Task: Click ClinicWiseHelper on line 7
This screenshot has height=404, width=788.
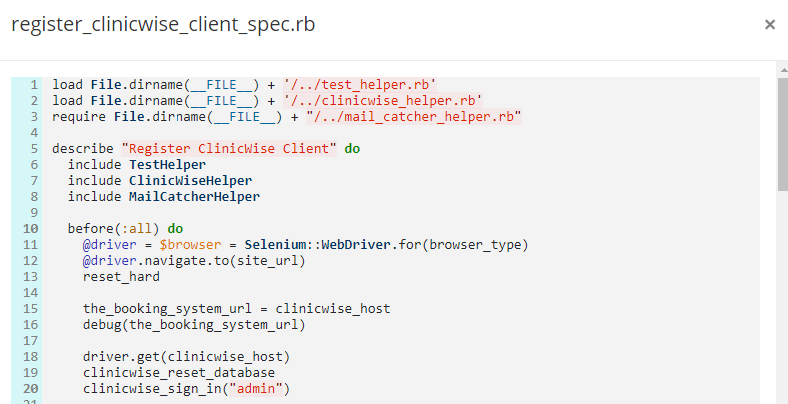Action: pyautogui.click(x=190, y=181)
